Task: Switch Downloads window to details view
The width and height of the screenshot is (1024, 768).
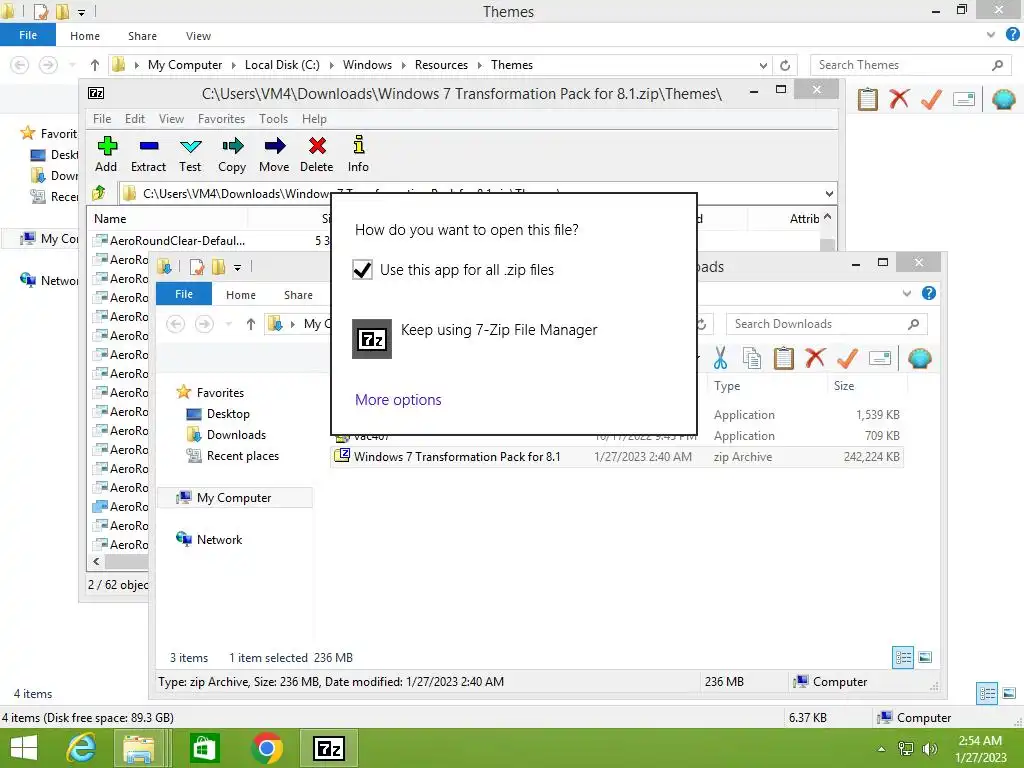Action: (x=903, y=657)
